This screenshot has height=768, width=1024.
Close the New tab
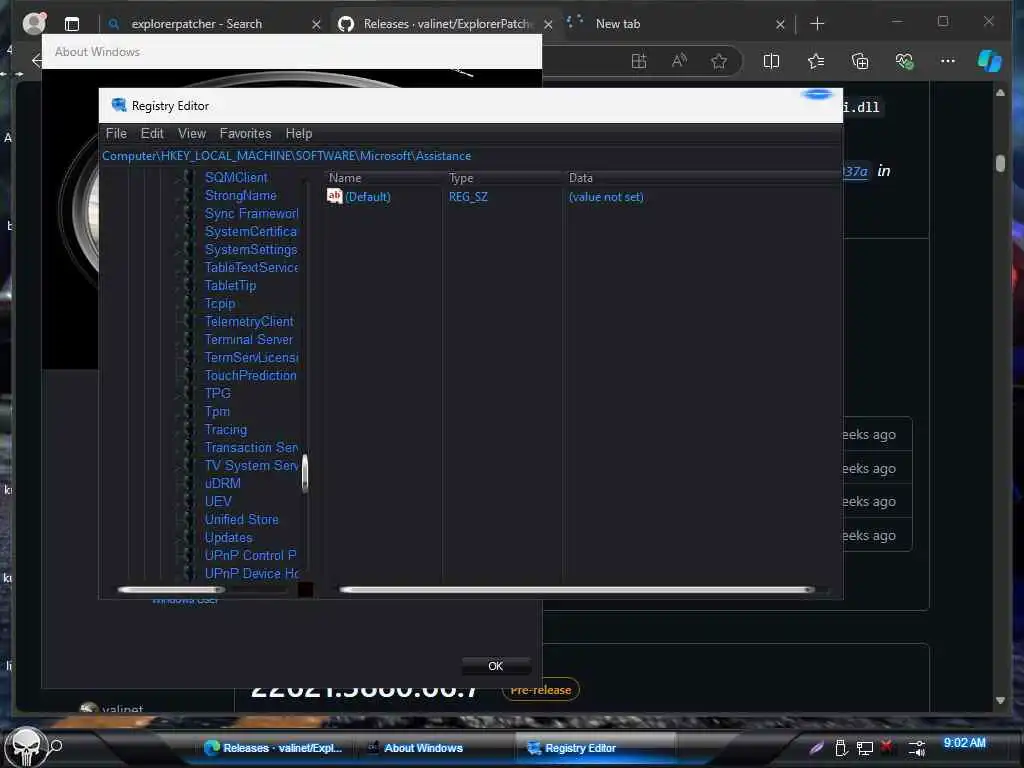pyautogui.click(x=780, y=24)
